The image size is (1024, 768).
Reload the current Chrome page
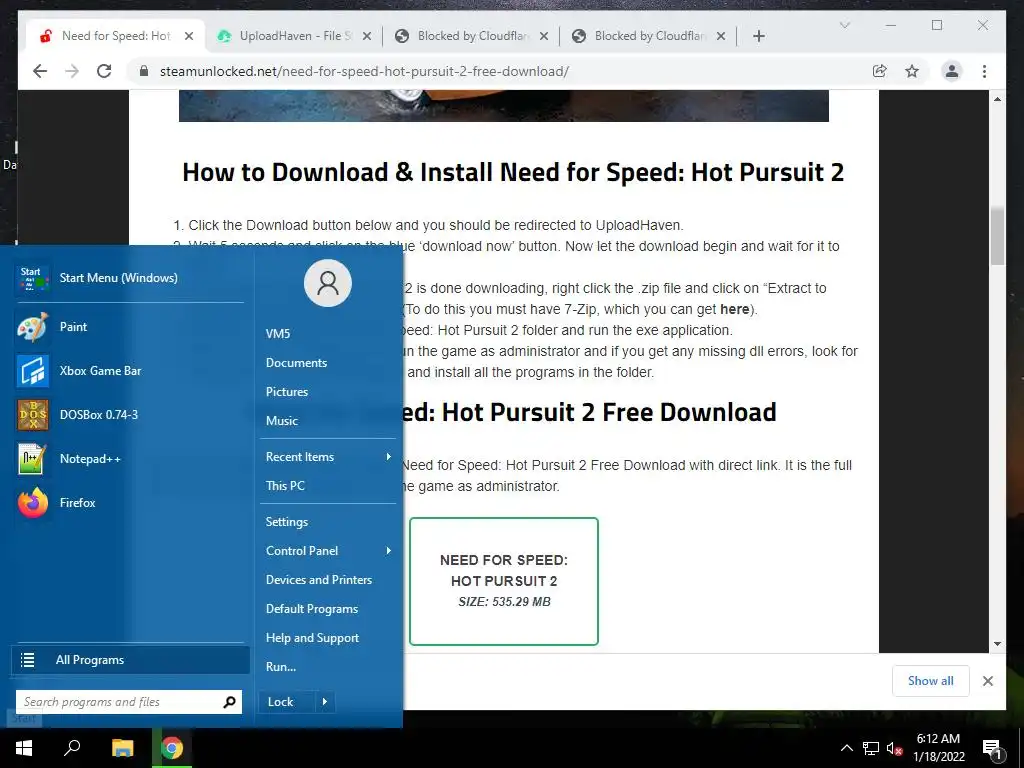coord(104,71)
